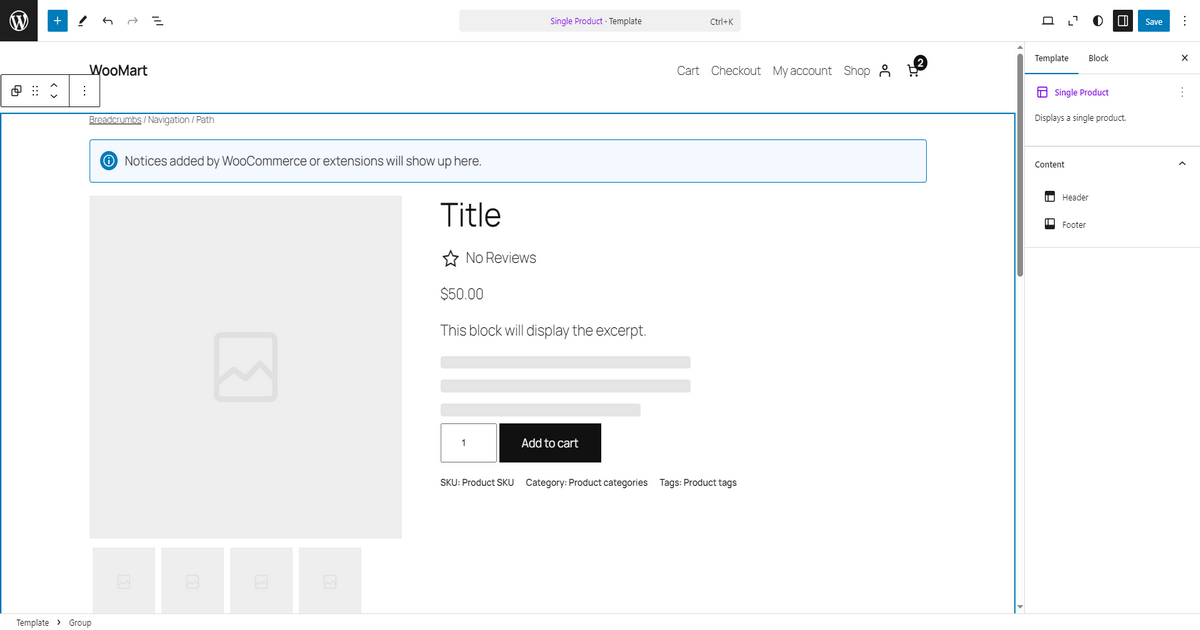The height and width of the screenshot is (630, 1200).
Task: Click the Group breadcrumb in footer
Action: pyautogui.click(x=80, y=623)
